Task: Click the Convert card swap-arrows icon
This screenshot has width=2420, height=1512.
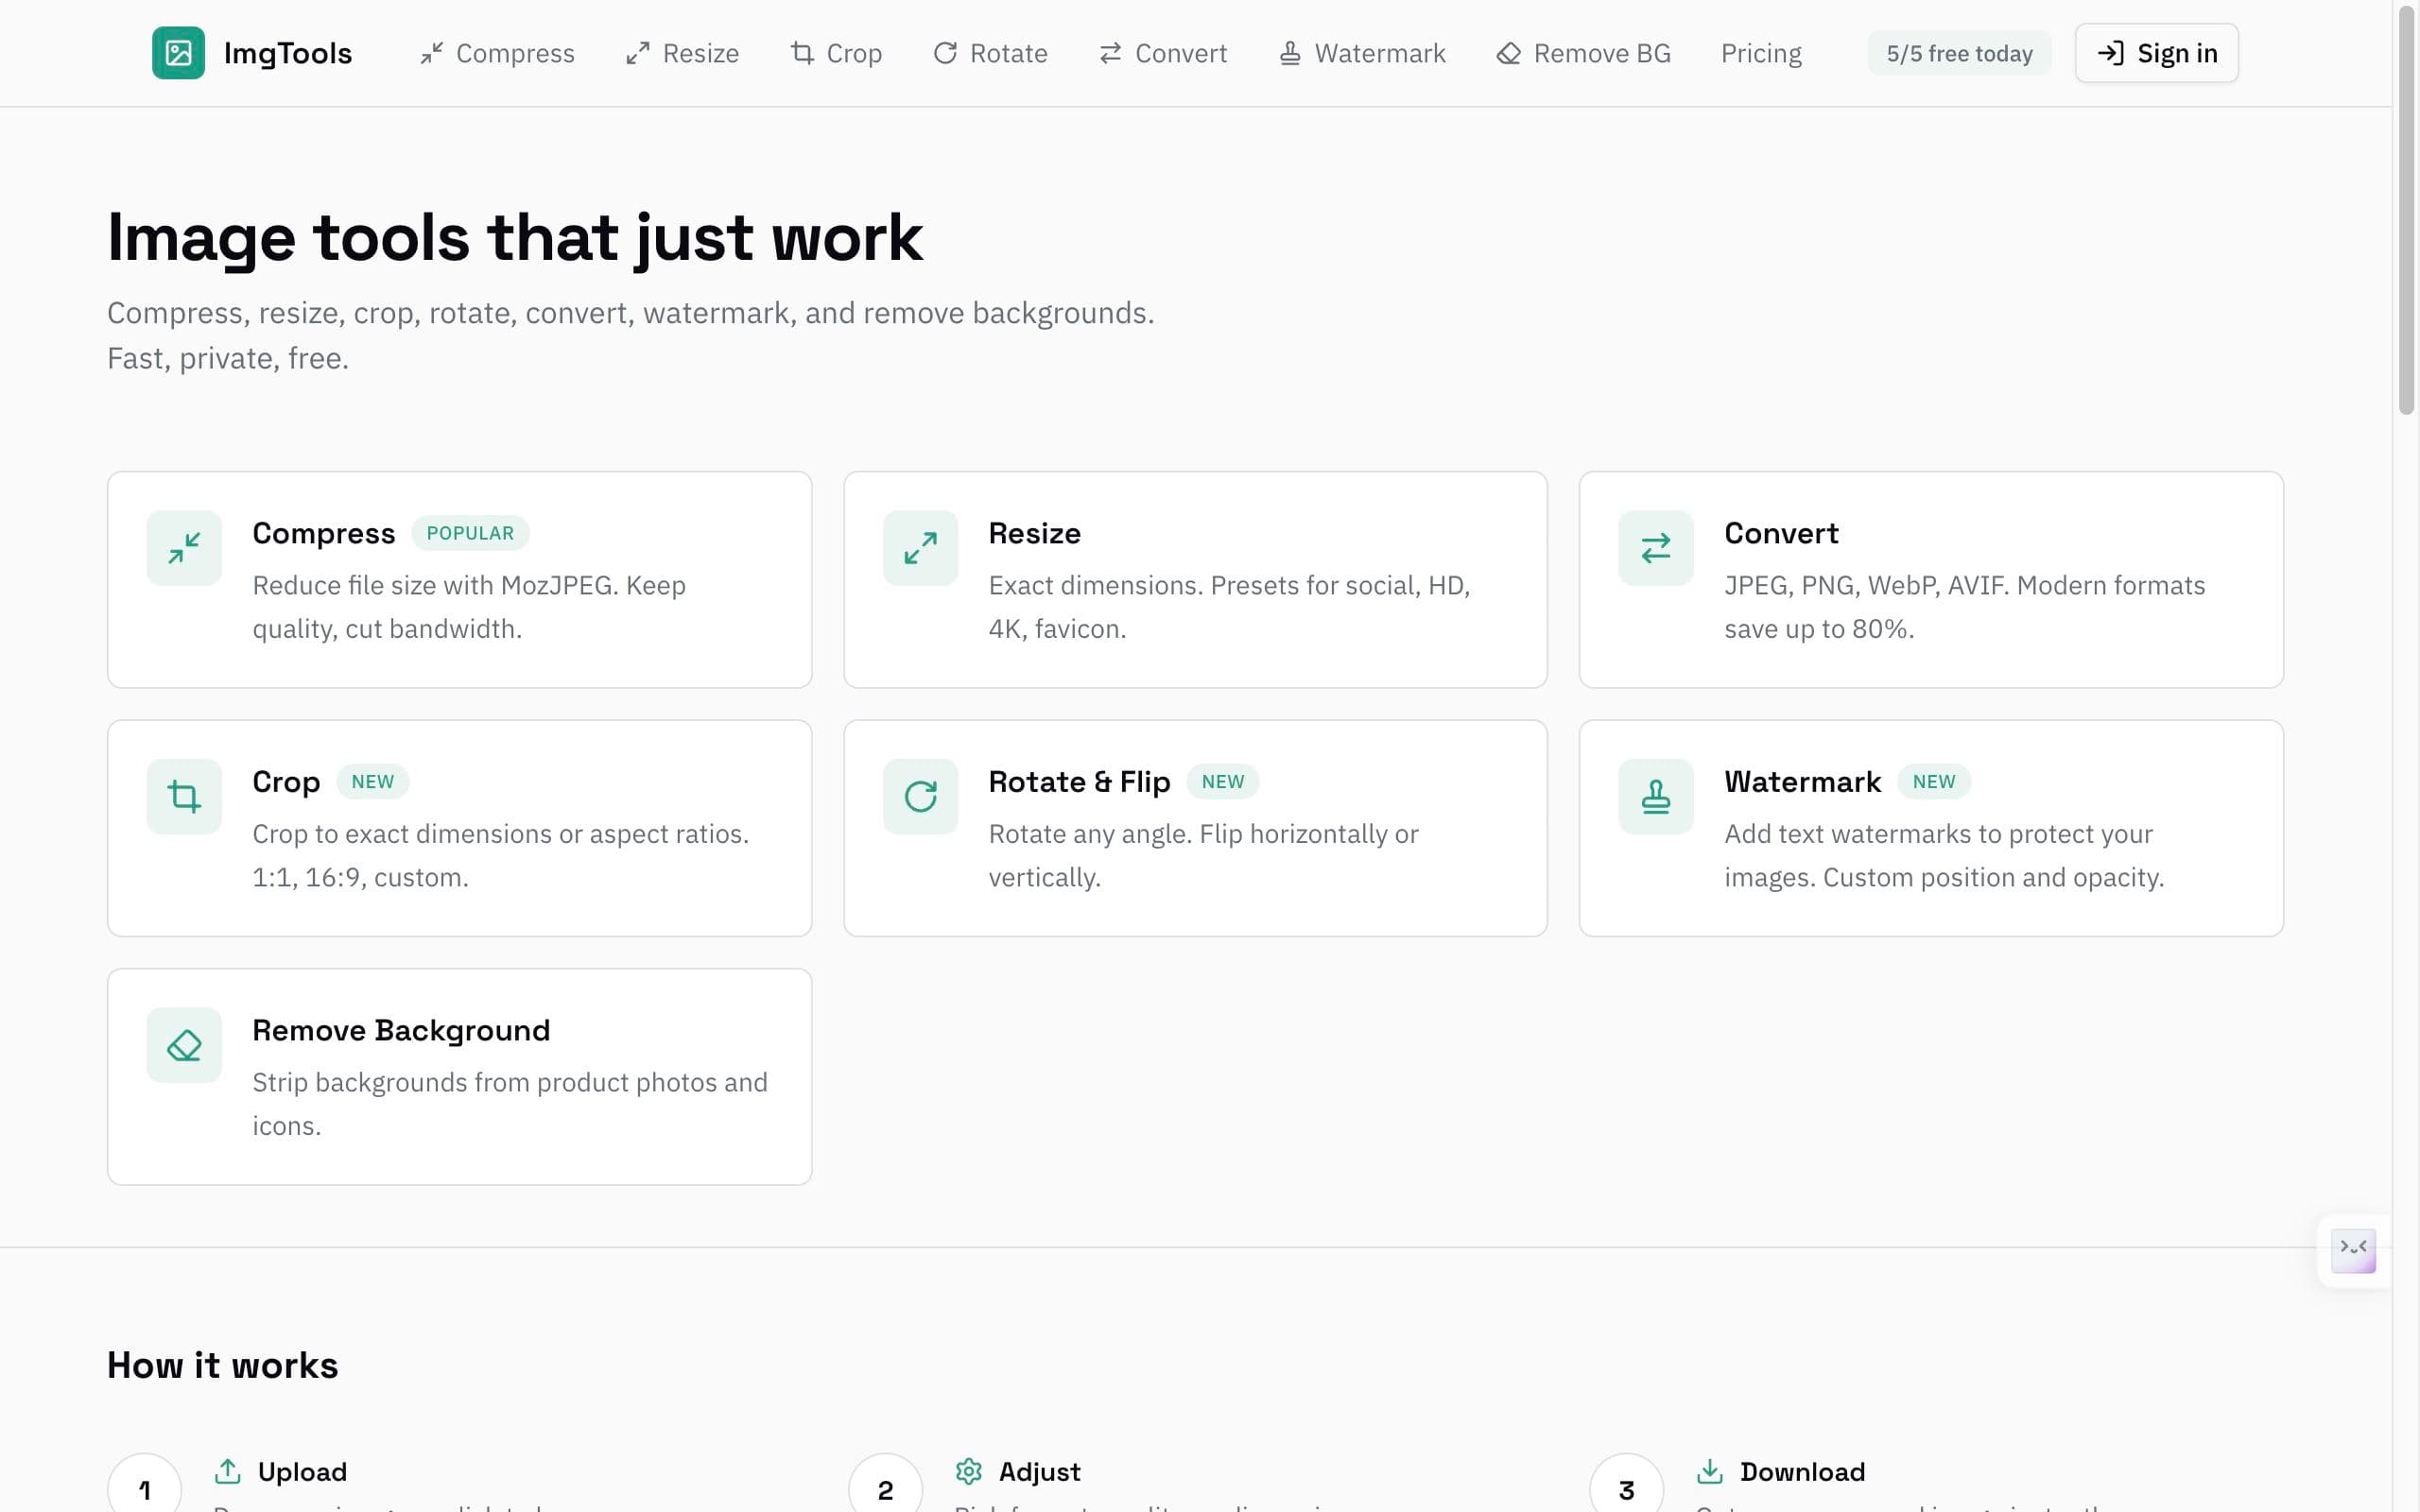Action: 1656,548
